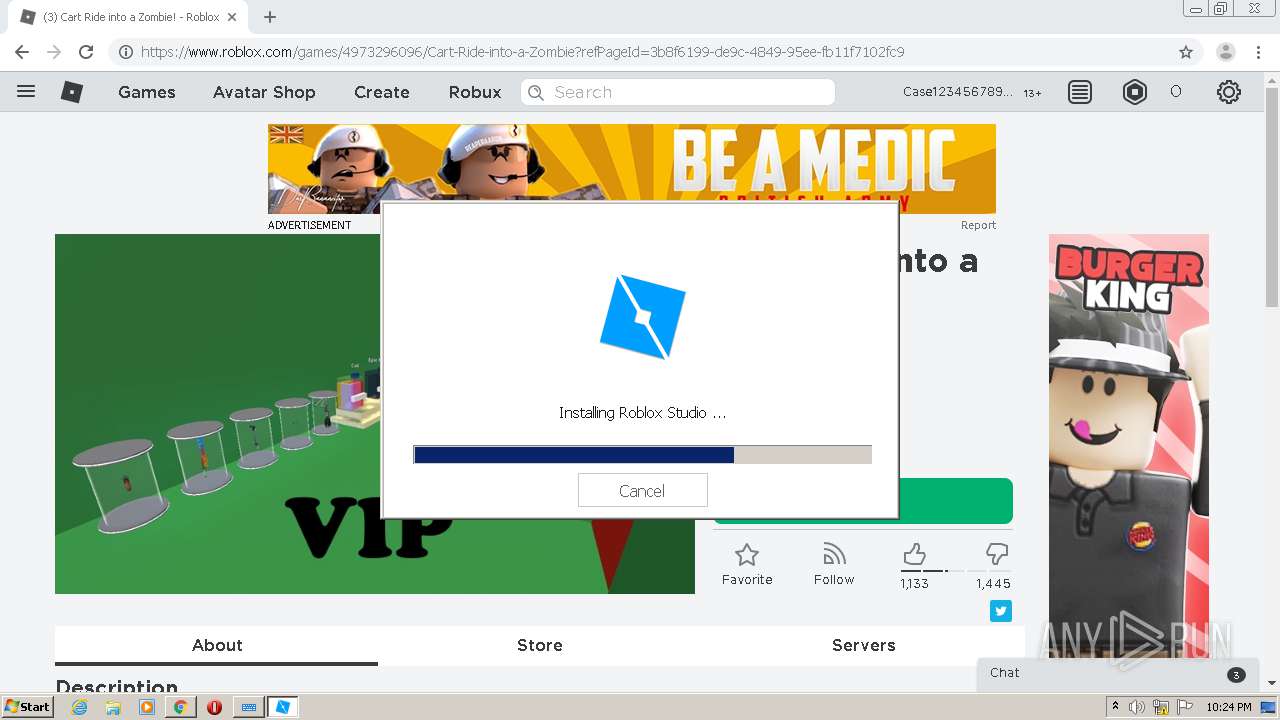Click the installation progress bar
1280x720 pixels.
point(642,455)
